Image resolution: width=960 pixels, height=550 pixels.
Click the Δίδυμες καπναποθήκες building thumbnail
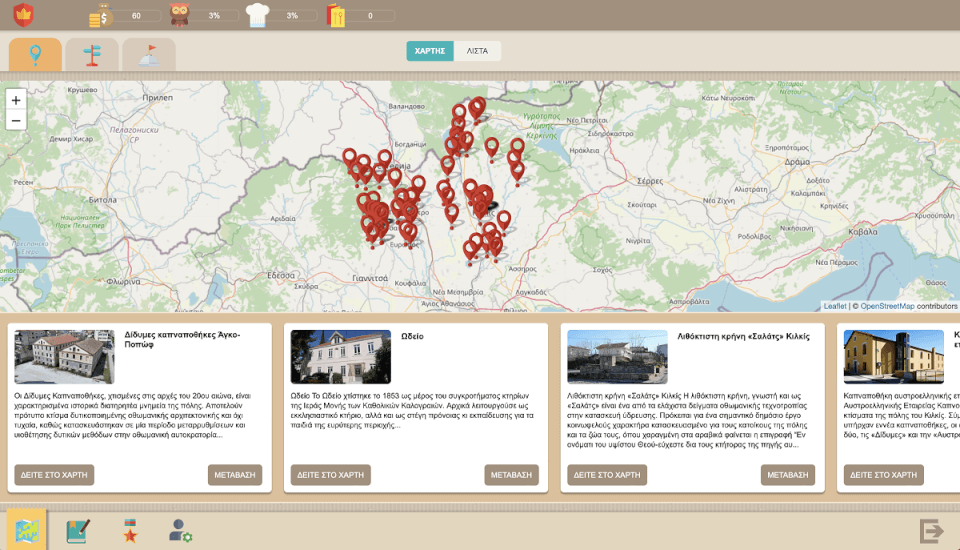pyautogui.click(x=64, y=357)
